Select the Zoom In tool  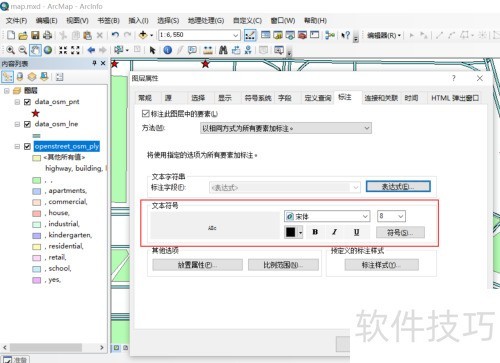tap(11, 50)
